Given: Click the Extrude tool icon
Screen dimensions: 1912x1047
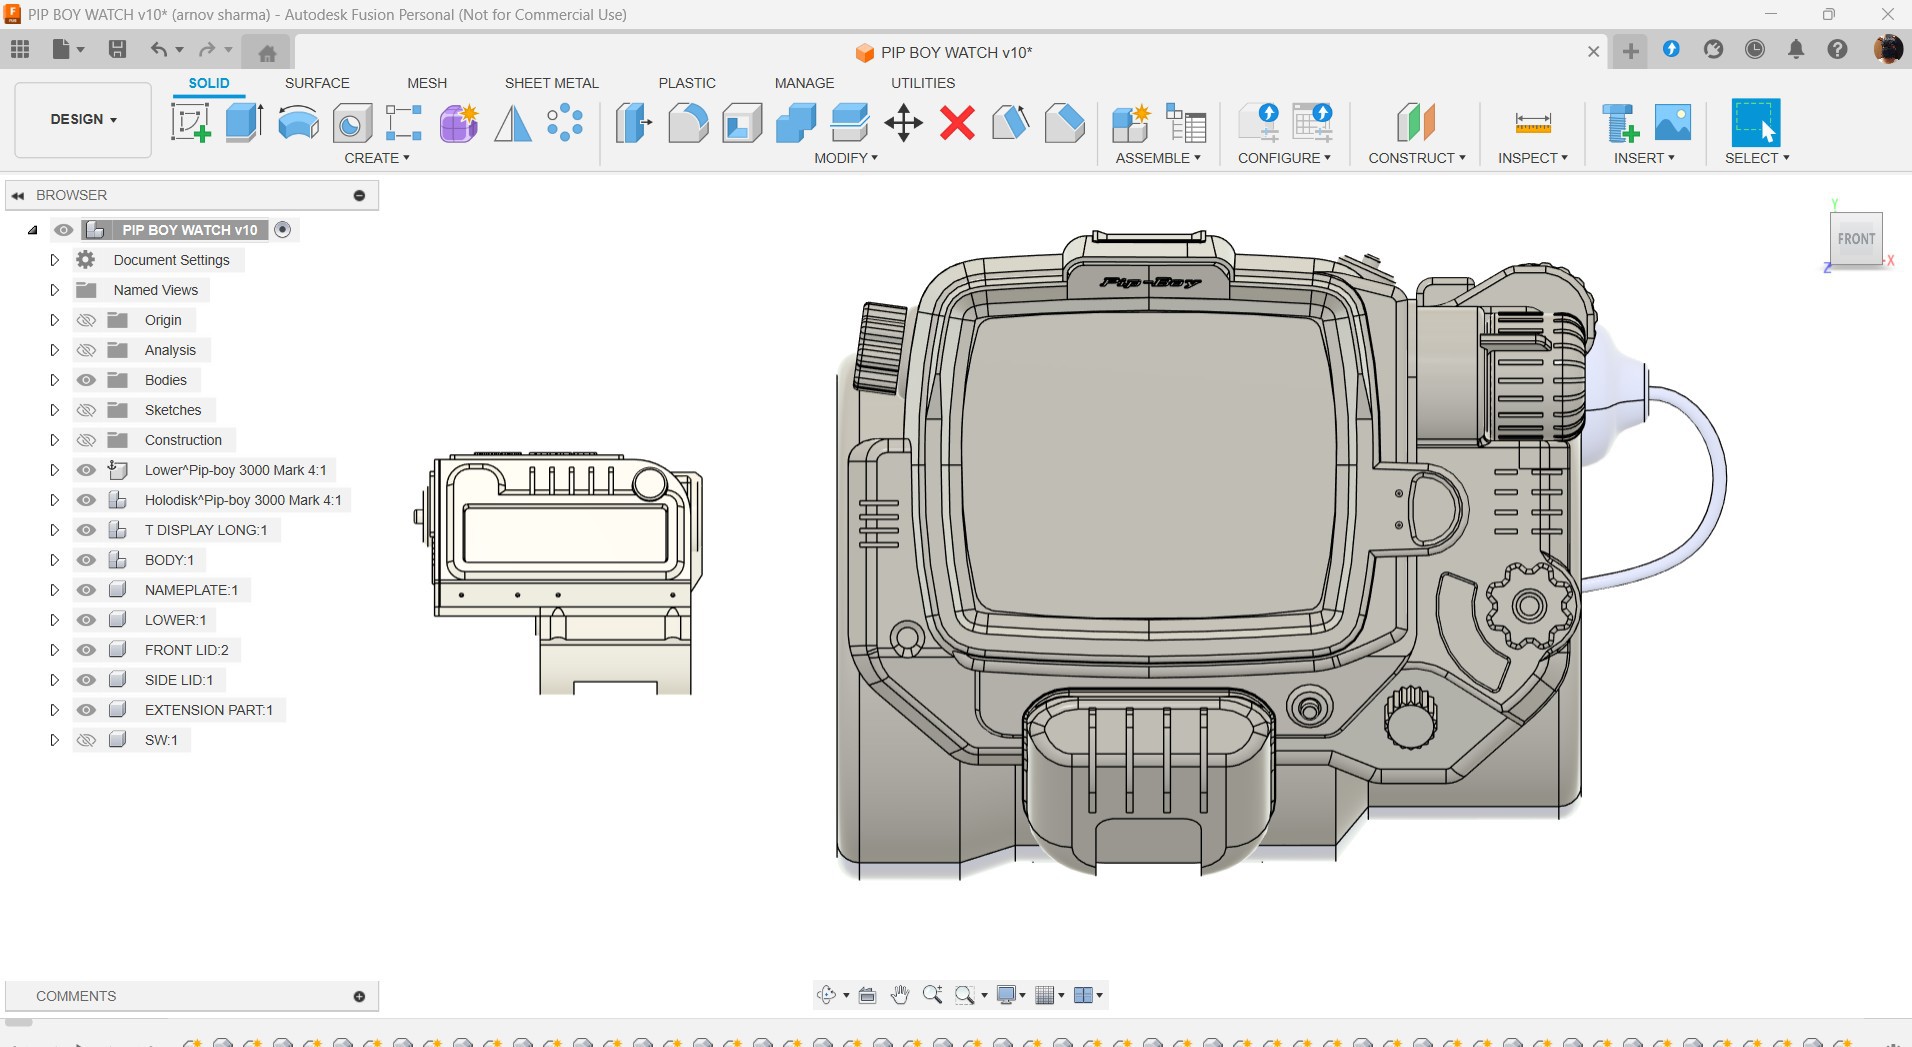Looking at the screenshot, I should (x=244, y=123).
